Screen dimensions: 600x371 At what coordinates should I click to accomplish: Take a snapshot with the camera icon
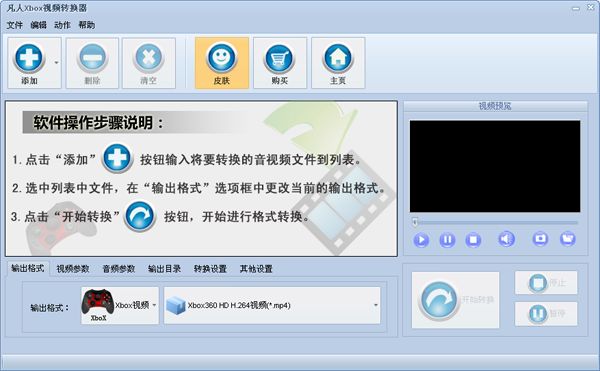tap(540, 239)
